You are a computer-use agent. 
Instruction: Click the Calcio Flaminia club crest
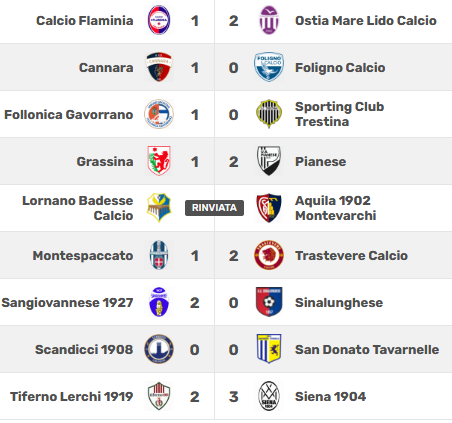click(x=159, y=20)
